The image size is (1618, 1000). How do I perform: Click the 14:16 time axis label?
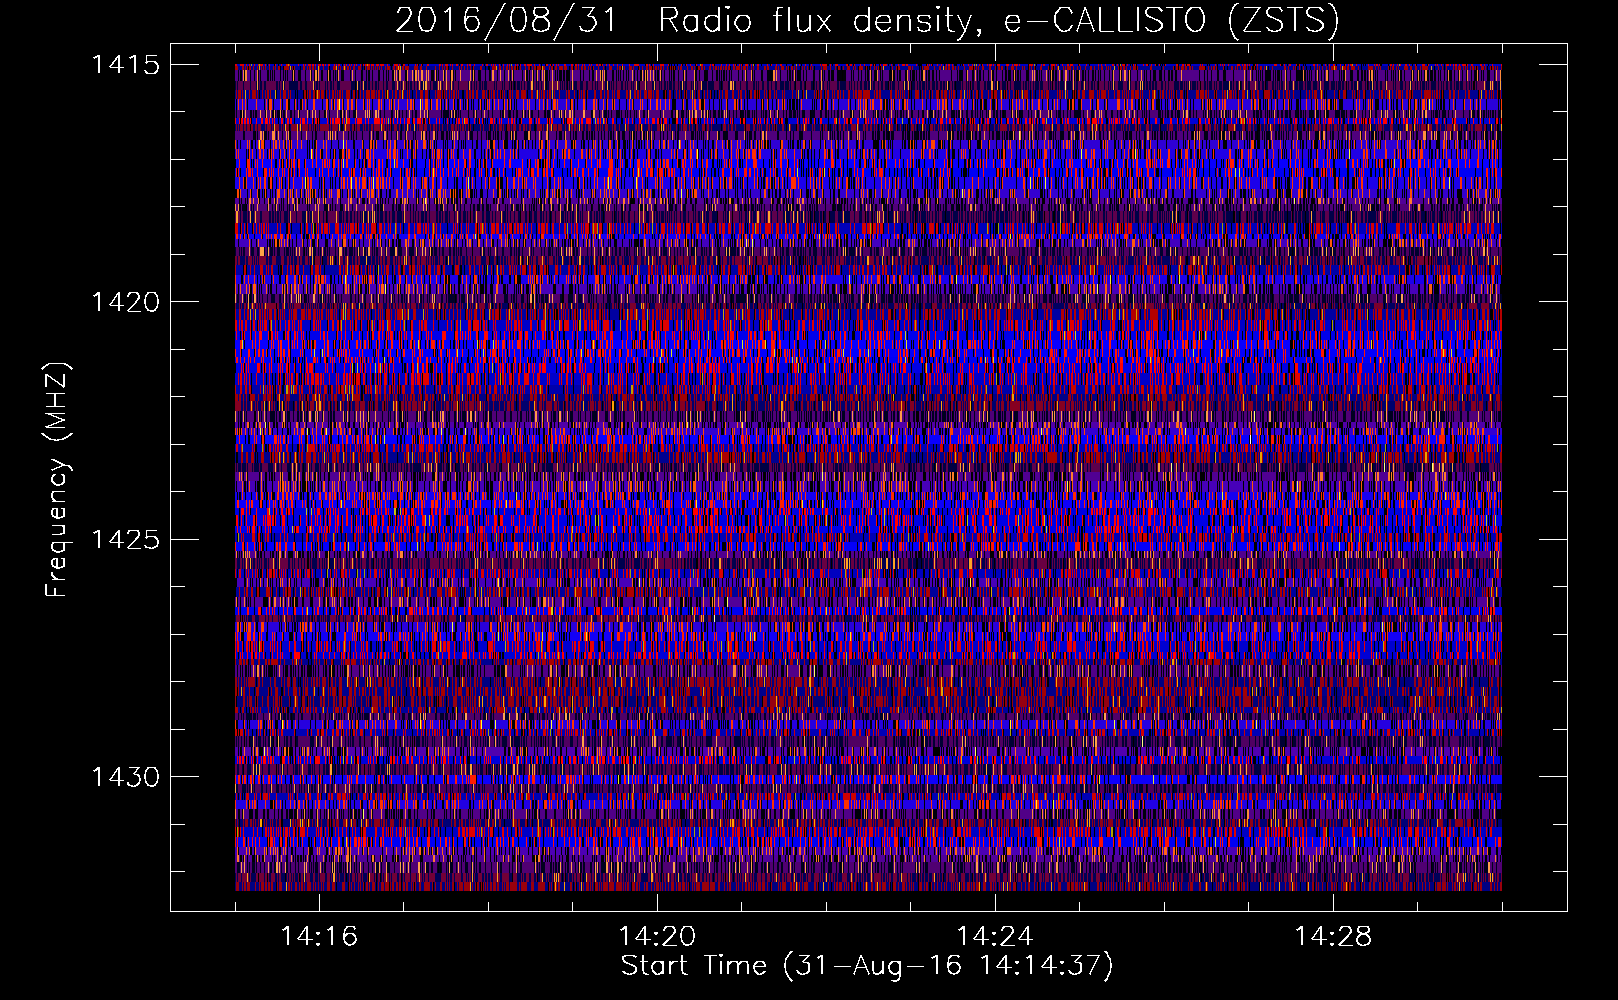click(319, 937)
